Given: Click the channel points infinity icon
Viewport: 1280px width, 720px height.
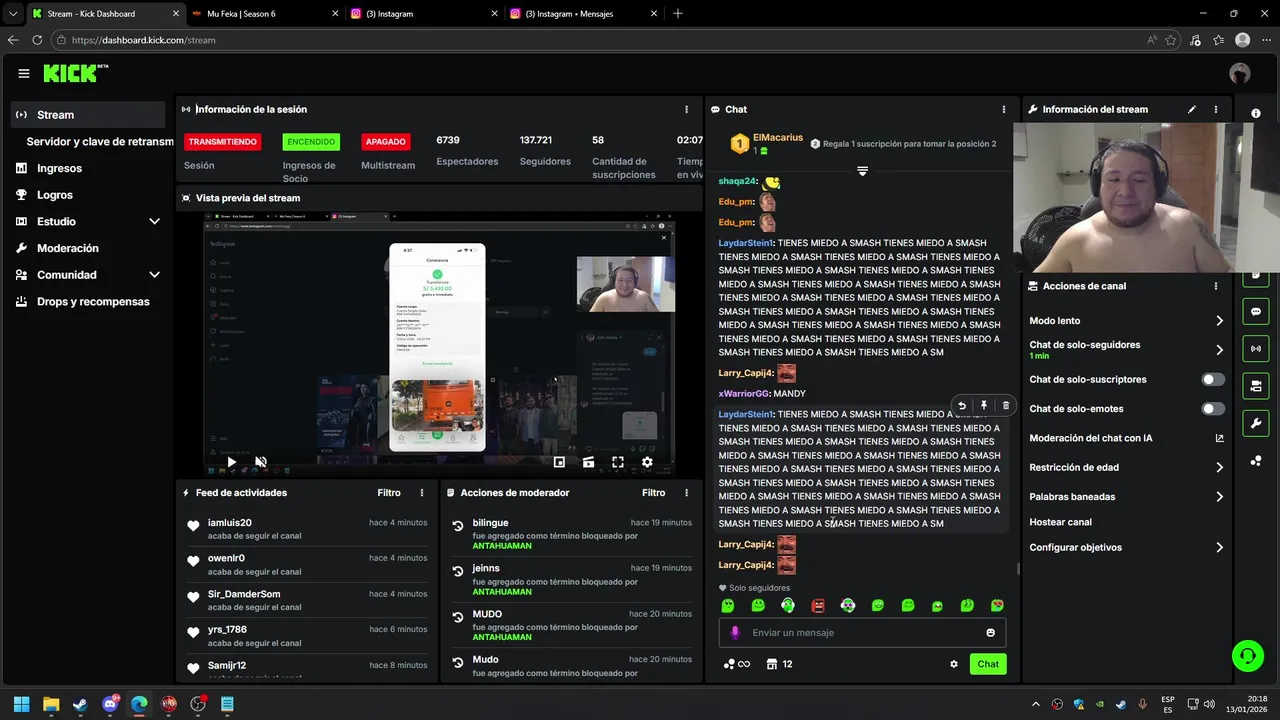Looking at the screenshot, I should 736,664.
